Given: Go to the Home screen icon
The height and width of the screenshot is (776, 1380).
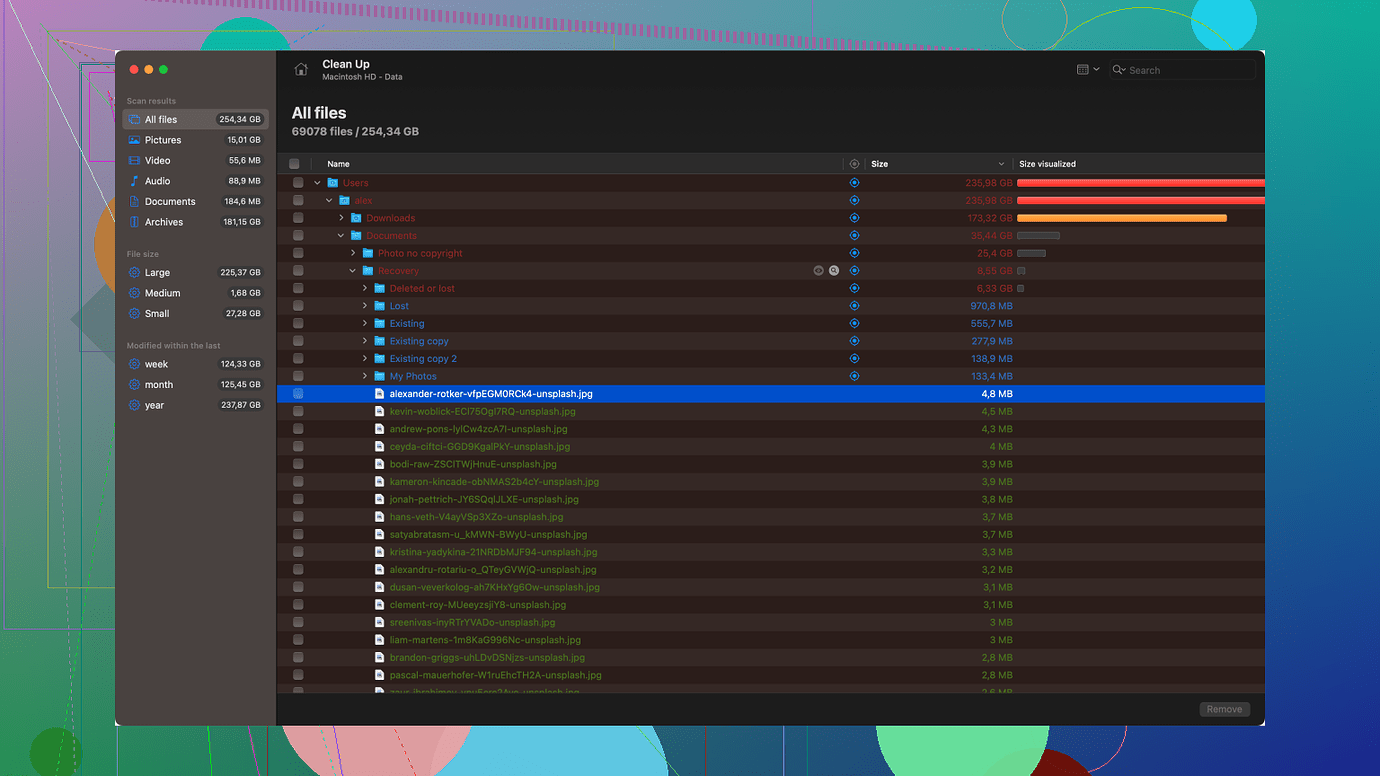Looking at the screenshot, I should (301, 70).
